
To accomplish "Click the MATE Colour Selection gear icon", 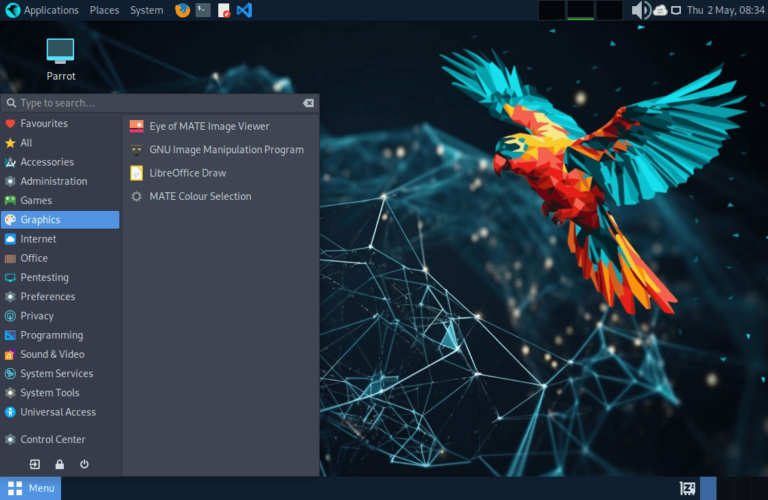I will [137, 196].
